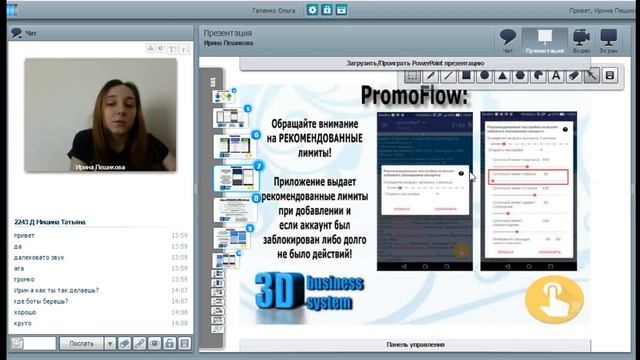The image size is (640, 360).
Task: Expand the Панель управления bar
Action: pos(415,344)
